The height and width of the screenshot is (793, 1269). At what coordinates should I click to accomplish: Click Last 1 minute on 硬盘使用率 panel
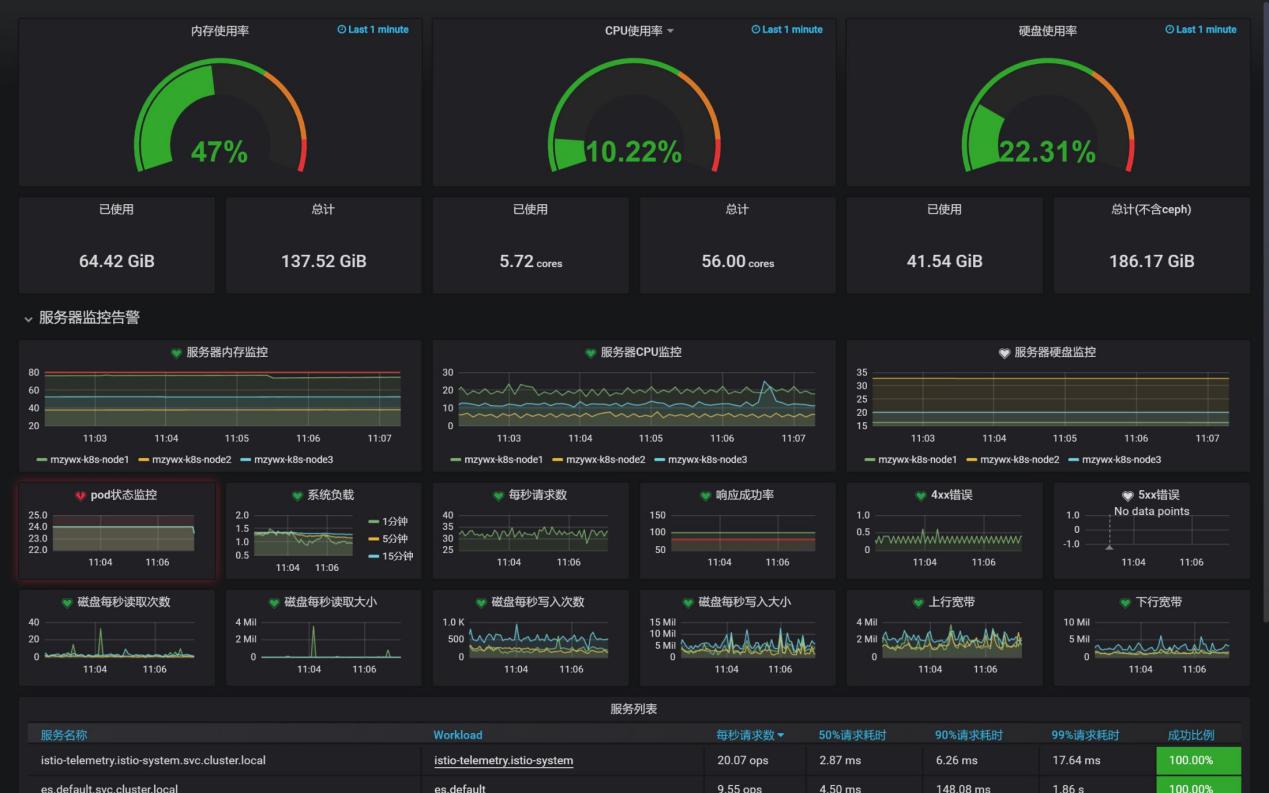[x=1206, y=30]
